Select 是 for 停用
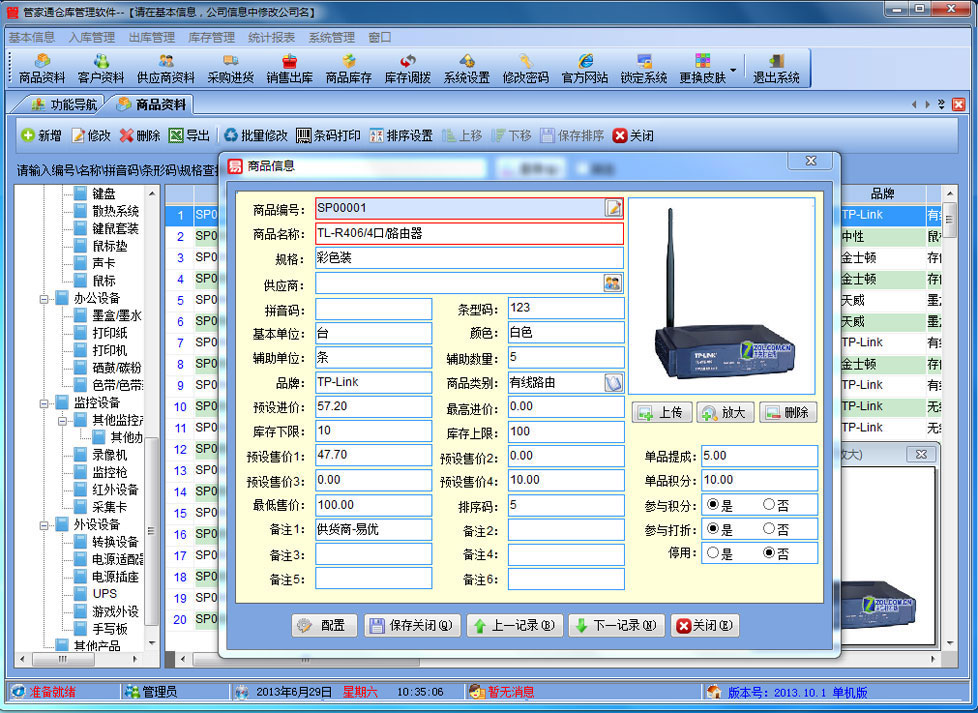Viewport: 978px width, 713px height. pyautogui.click(x=713, y=553)
